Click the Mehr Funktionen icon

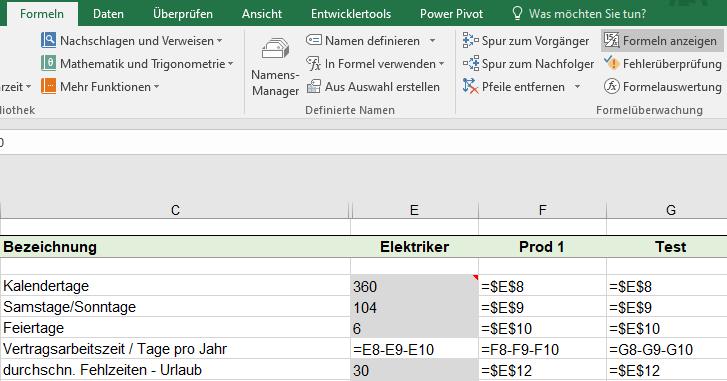[x=48, y=86]
